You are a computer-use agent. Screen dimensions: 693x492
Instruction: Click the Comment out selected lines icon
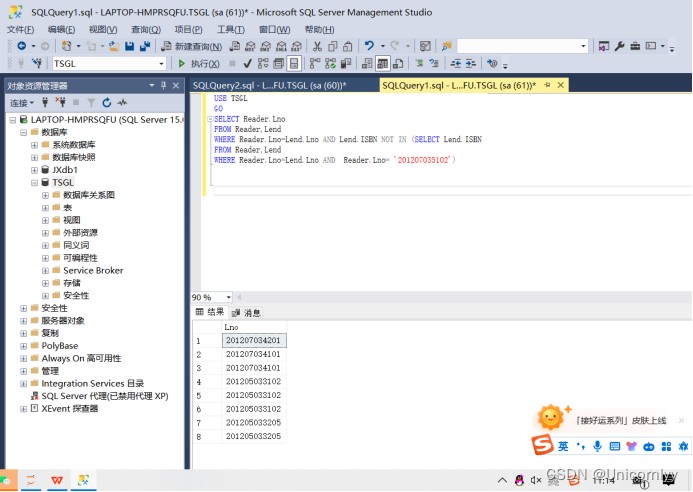[x=419, y=64]
